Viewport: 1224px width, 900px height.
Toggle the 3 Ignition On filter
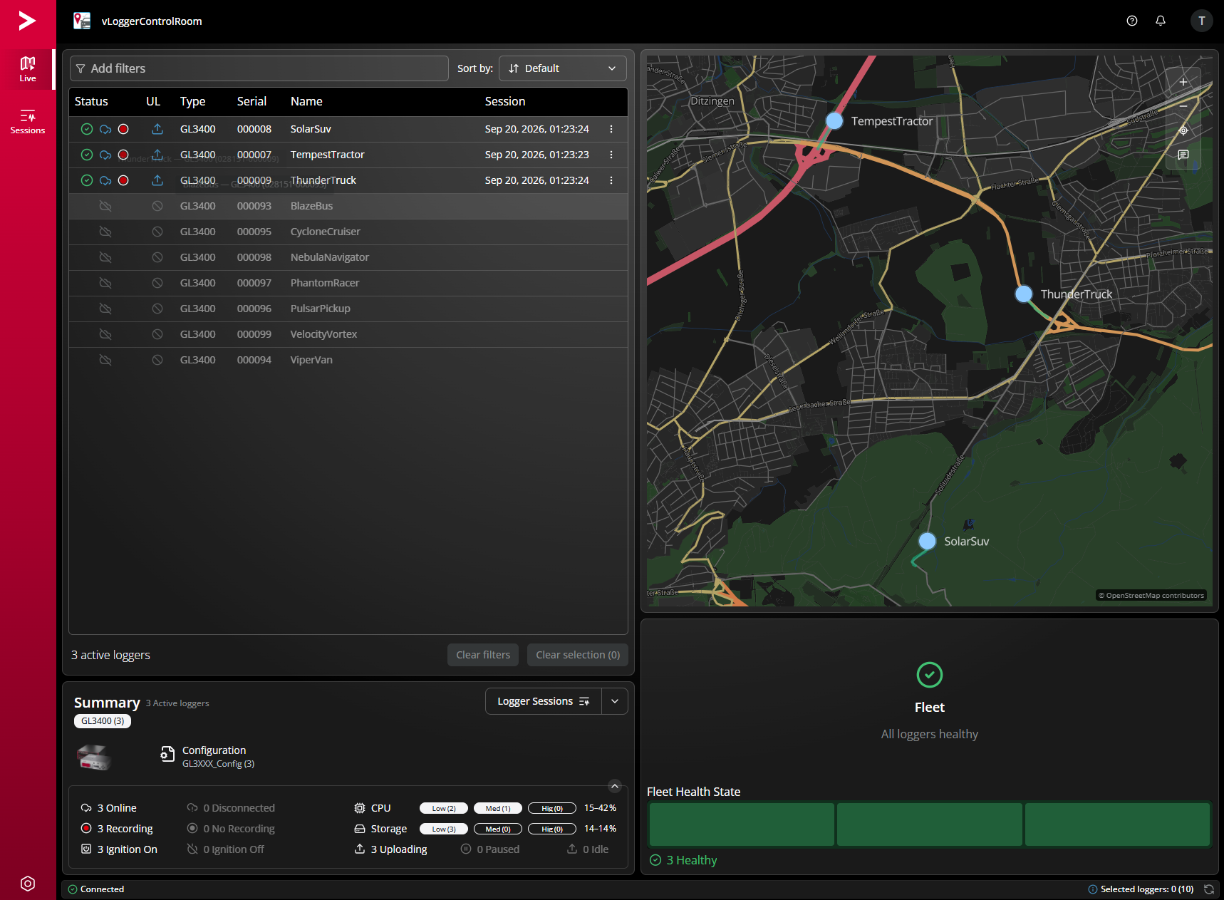coord(119,849)
